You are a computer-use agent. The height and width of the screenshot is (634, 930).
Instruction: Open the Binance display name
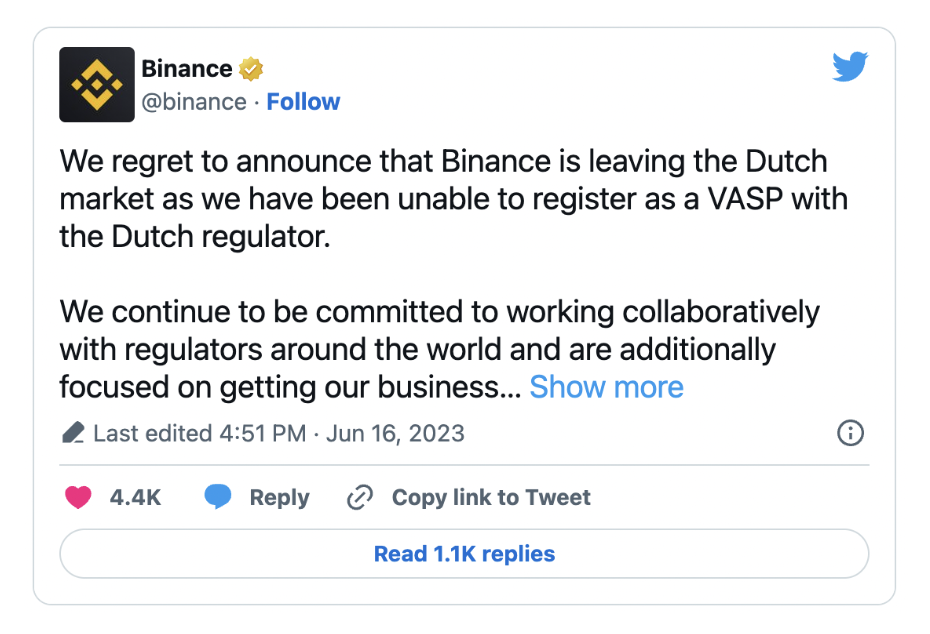click(x=187, y=69)
